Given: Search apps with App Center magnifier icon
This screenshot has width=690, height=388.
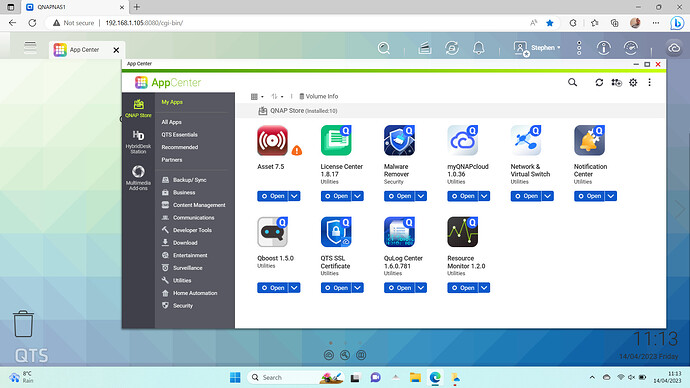Looking at the screenshot, I should [x=572, y=82].
